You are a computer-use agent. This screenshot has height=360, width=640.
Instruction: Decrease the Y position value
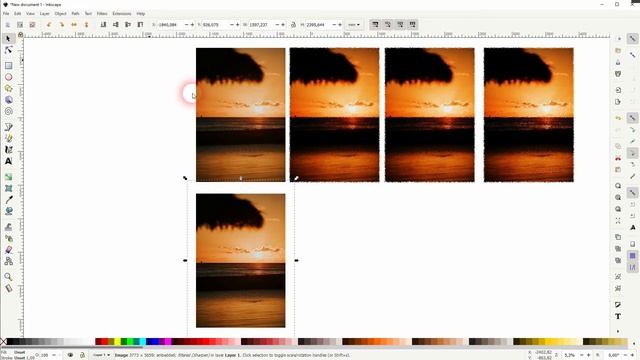(231, 25)
